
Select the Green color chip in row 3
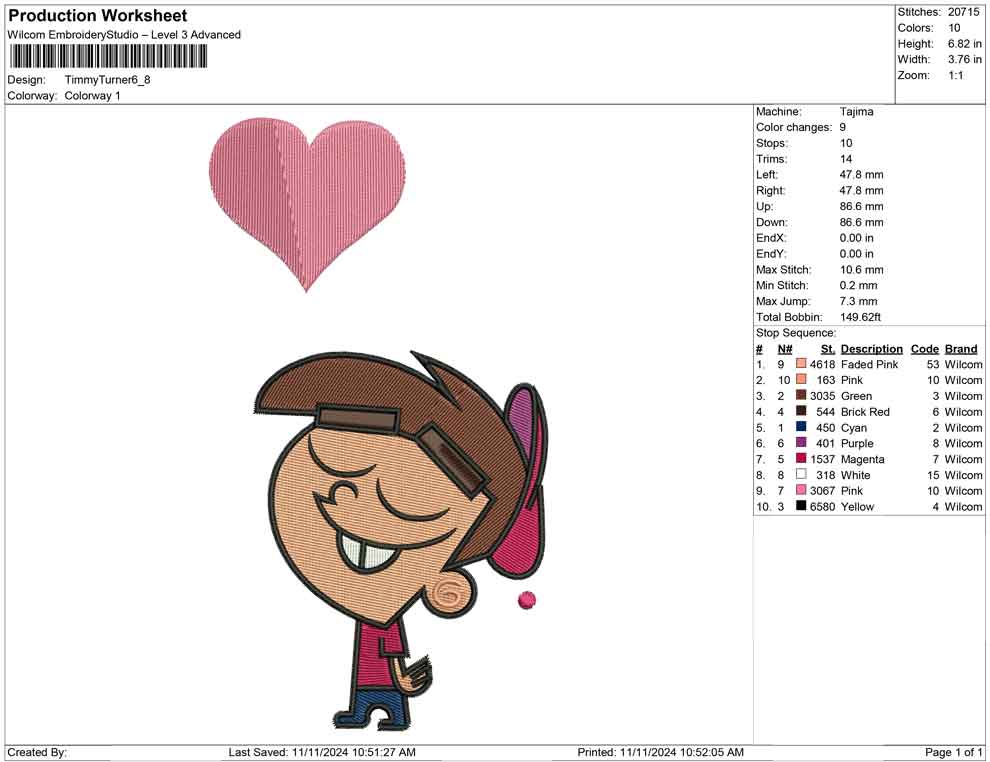tap(800, 396)
